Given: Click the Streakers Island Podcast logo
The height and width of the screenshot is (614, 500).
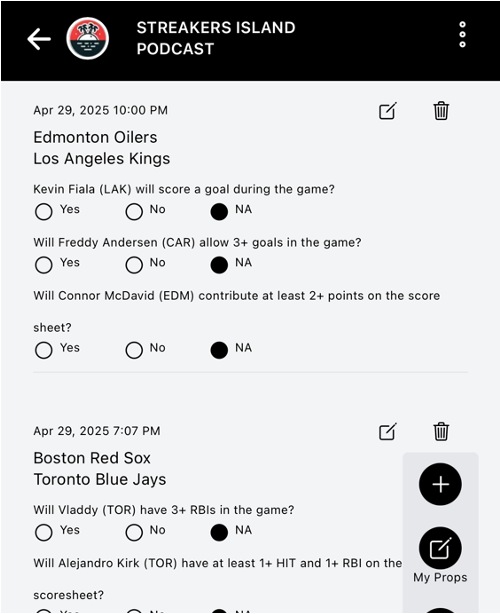Looking at the screenshot, I should (x=88, y=38).
